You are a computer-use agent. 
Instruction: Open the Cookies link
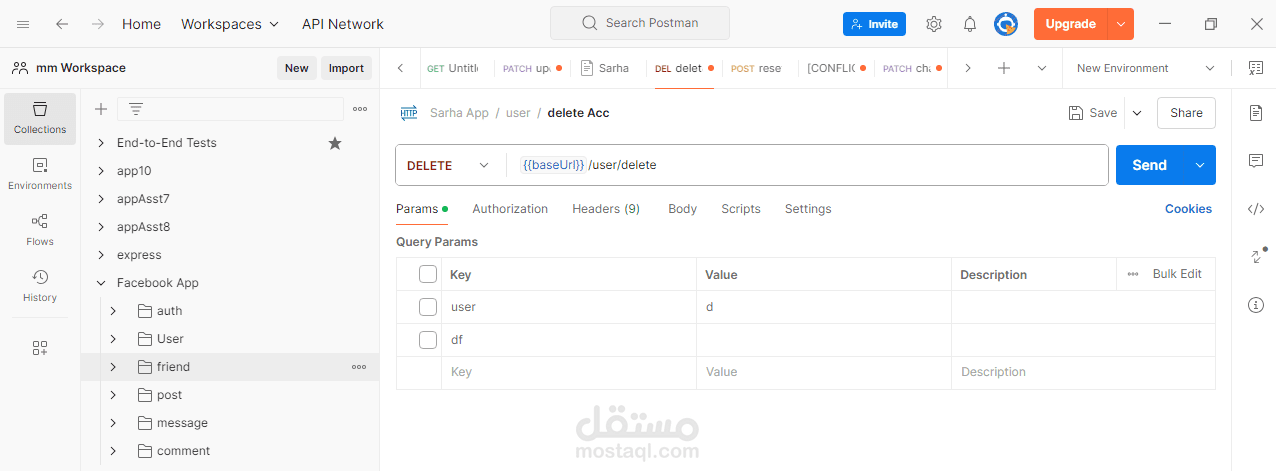pyautogui.click(x=1188, y=209)
